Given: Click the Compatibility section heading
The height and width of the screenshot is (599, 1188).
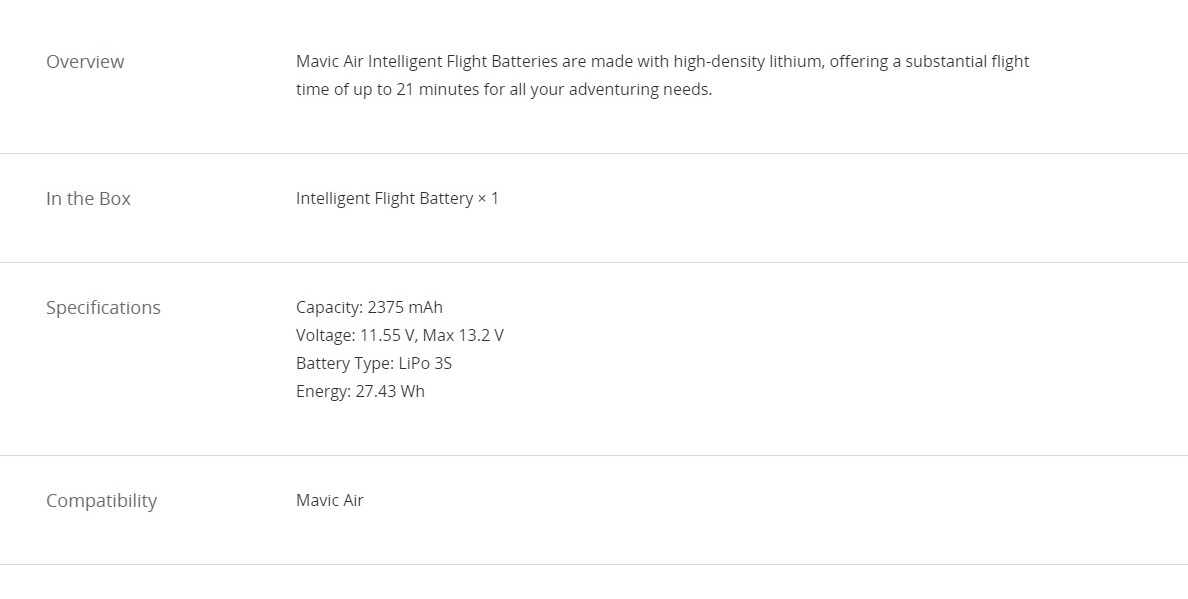Looking at the screenshot, I should (x=102, y=501).
